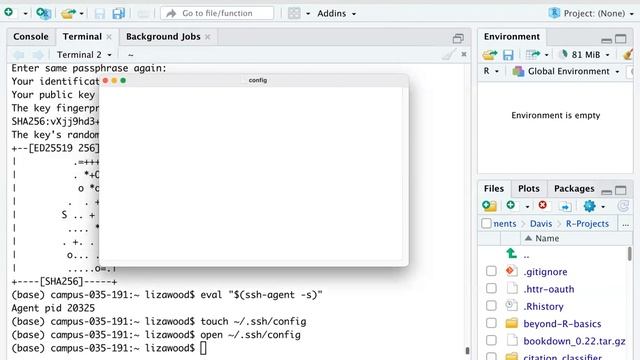Viewport: 640px width, 360px height.
Task: Open the bookdown_0.22.tar.gz file
Action: coord(574,341)
